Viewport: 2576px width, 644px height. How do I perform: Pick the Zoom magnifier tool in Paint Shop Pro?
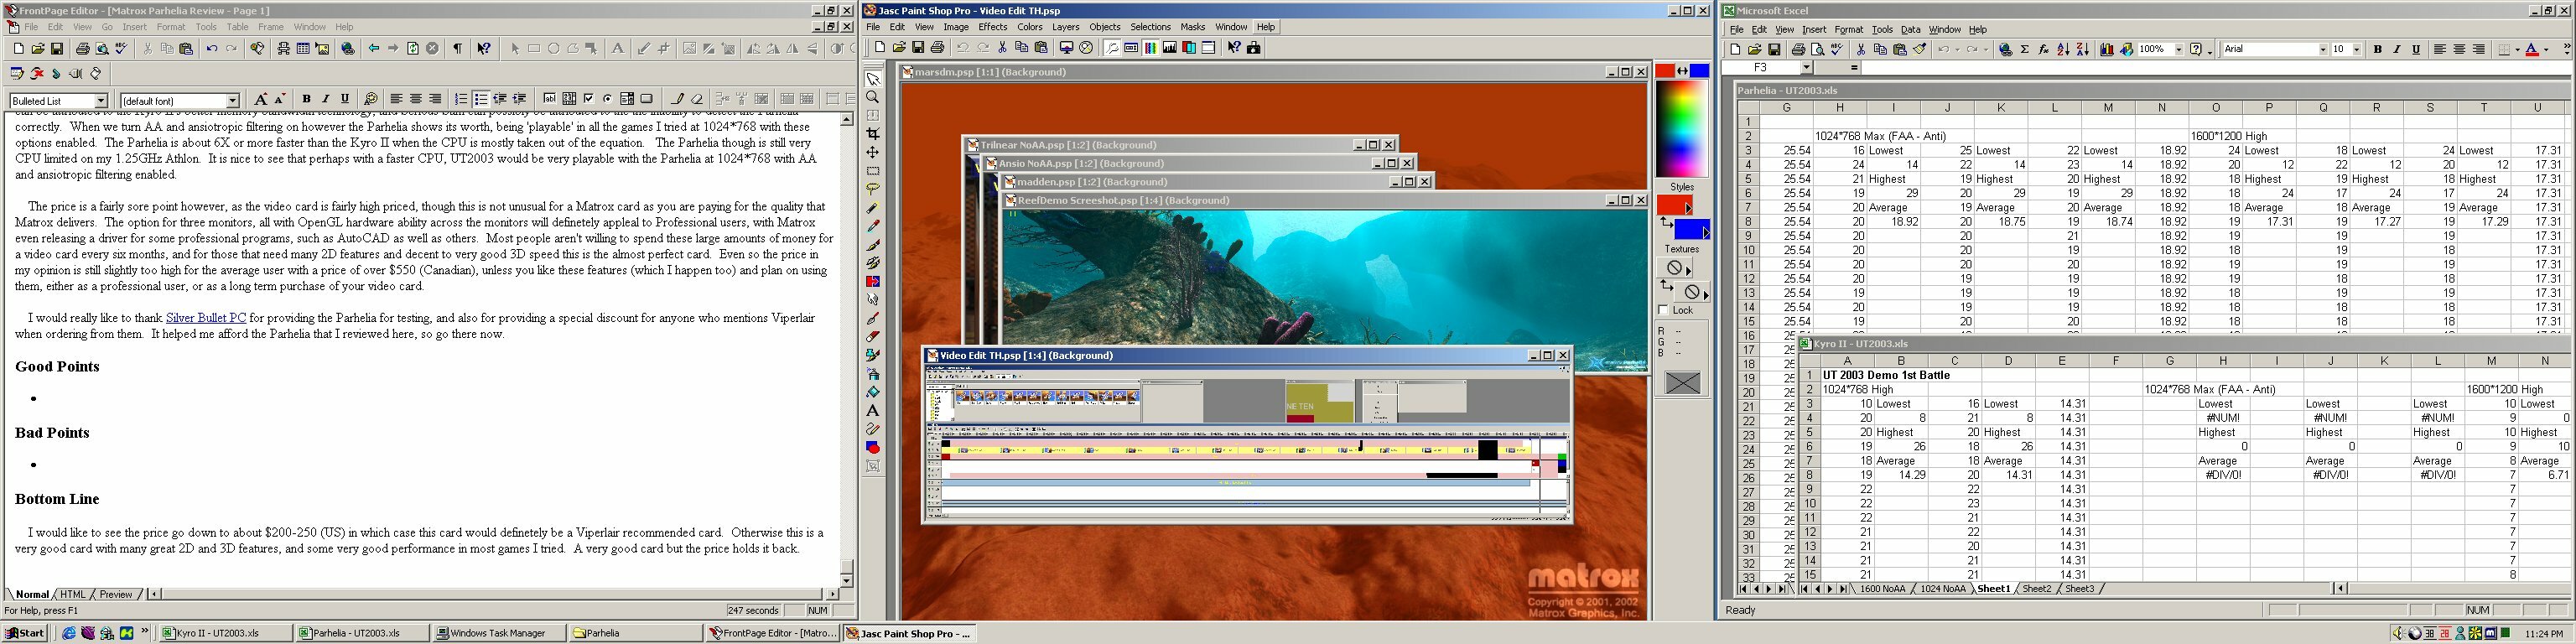tap(873, 97)
